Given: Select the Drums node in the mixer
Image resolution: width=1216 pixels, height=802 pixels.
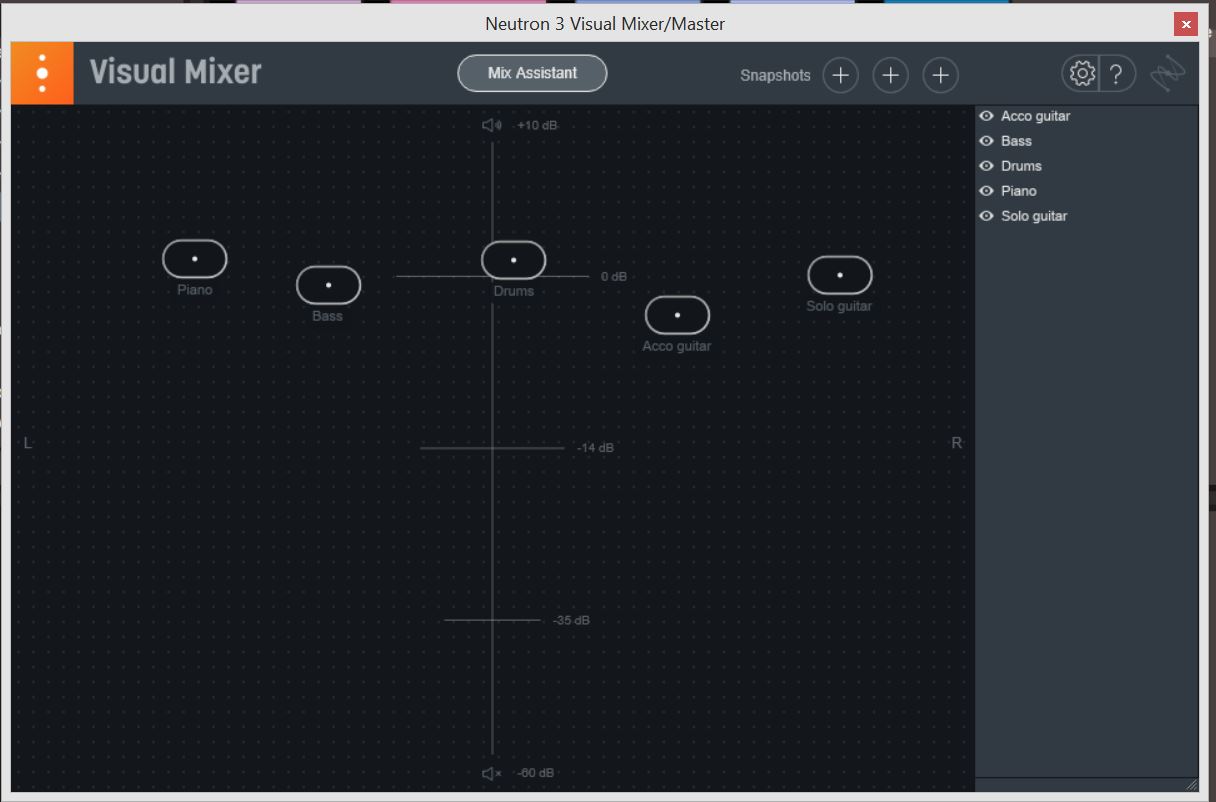Looking at the screenshot, I should tap(513, 260).
